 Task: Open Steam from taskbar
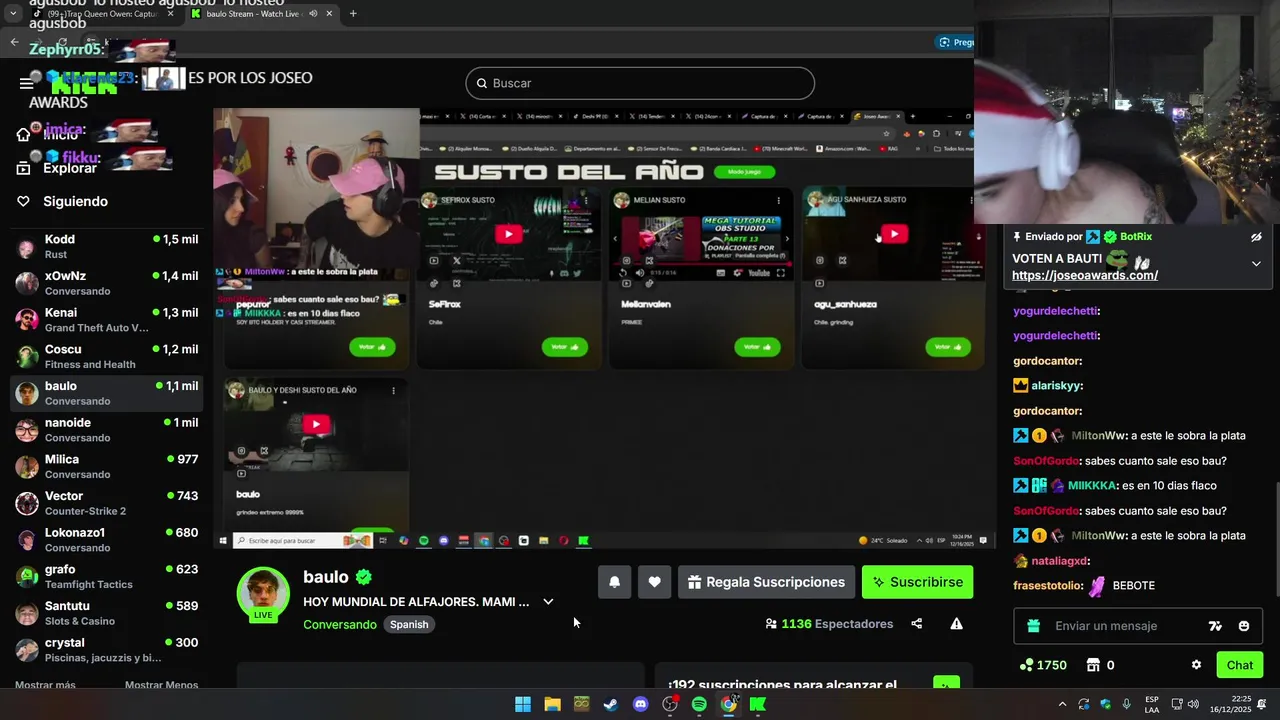(x=611, y=704)
